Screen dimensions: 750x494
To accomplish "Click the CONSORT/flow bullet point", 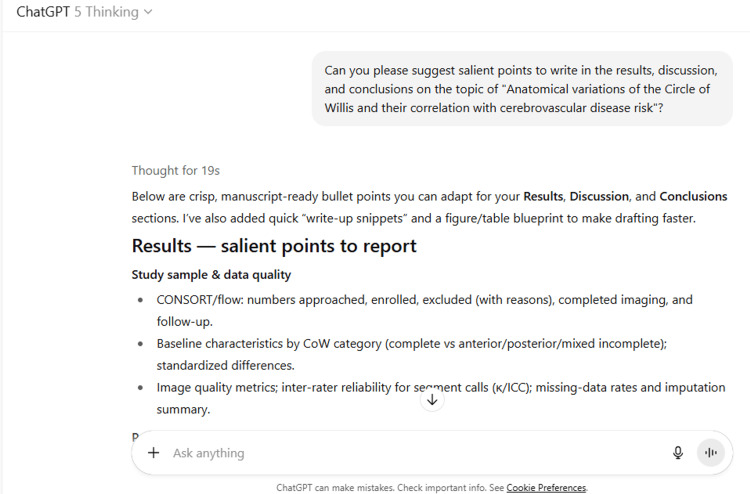I will 424,310.
